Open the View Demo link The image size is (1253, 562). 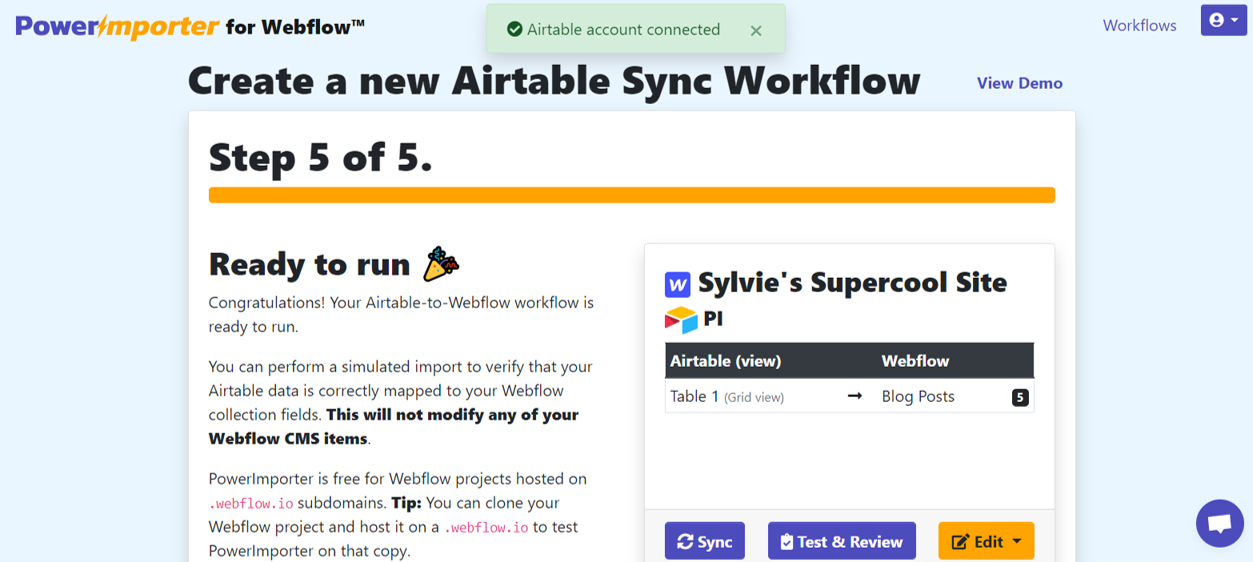click(1019, 83)
